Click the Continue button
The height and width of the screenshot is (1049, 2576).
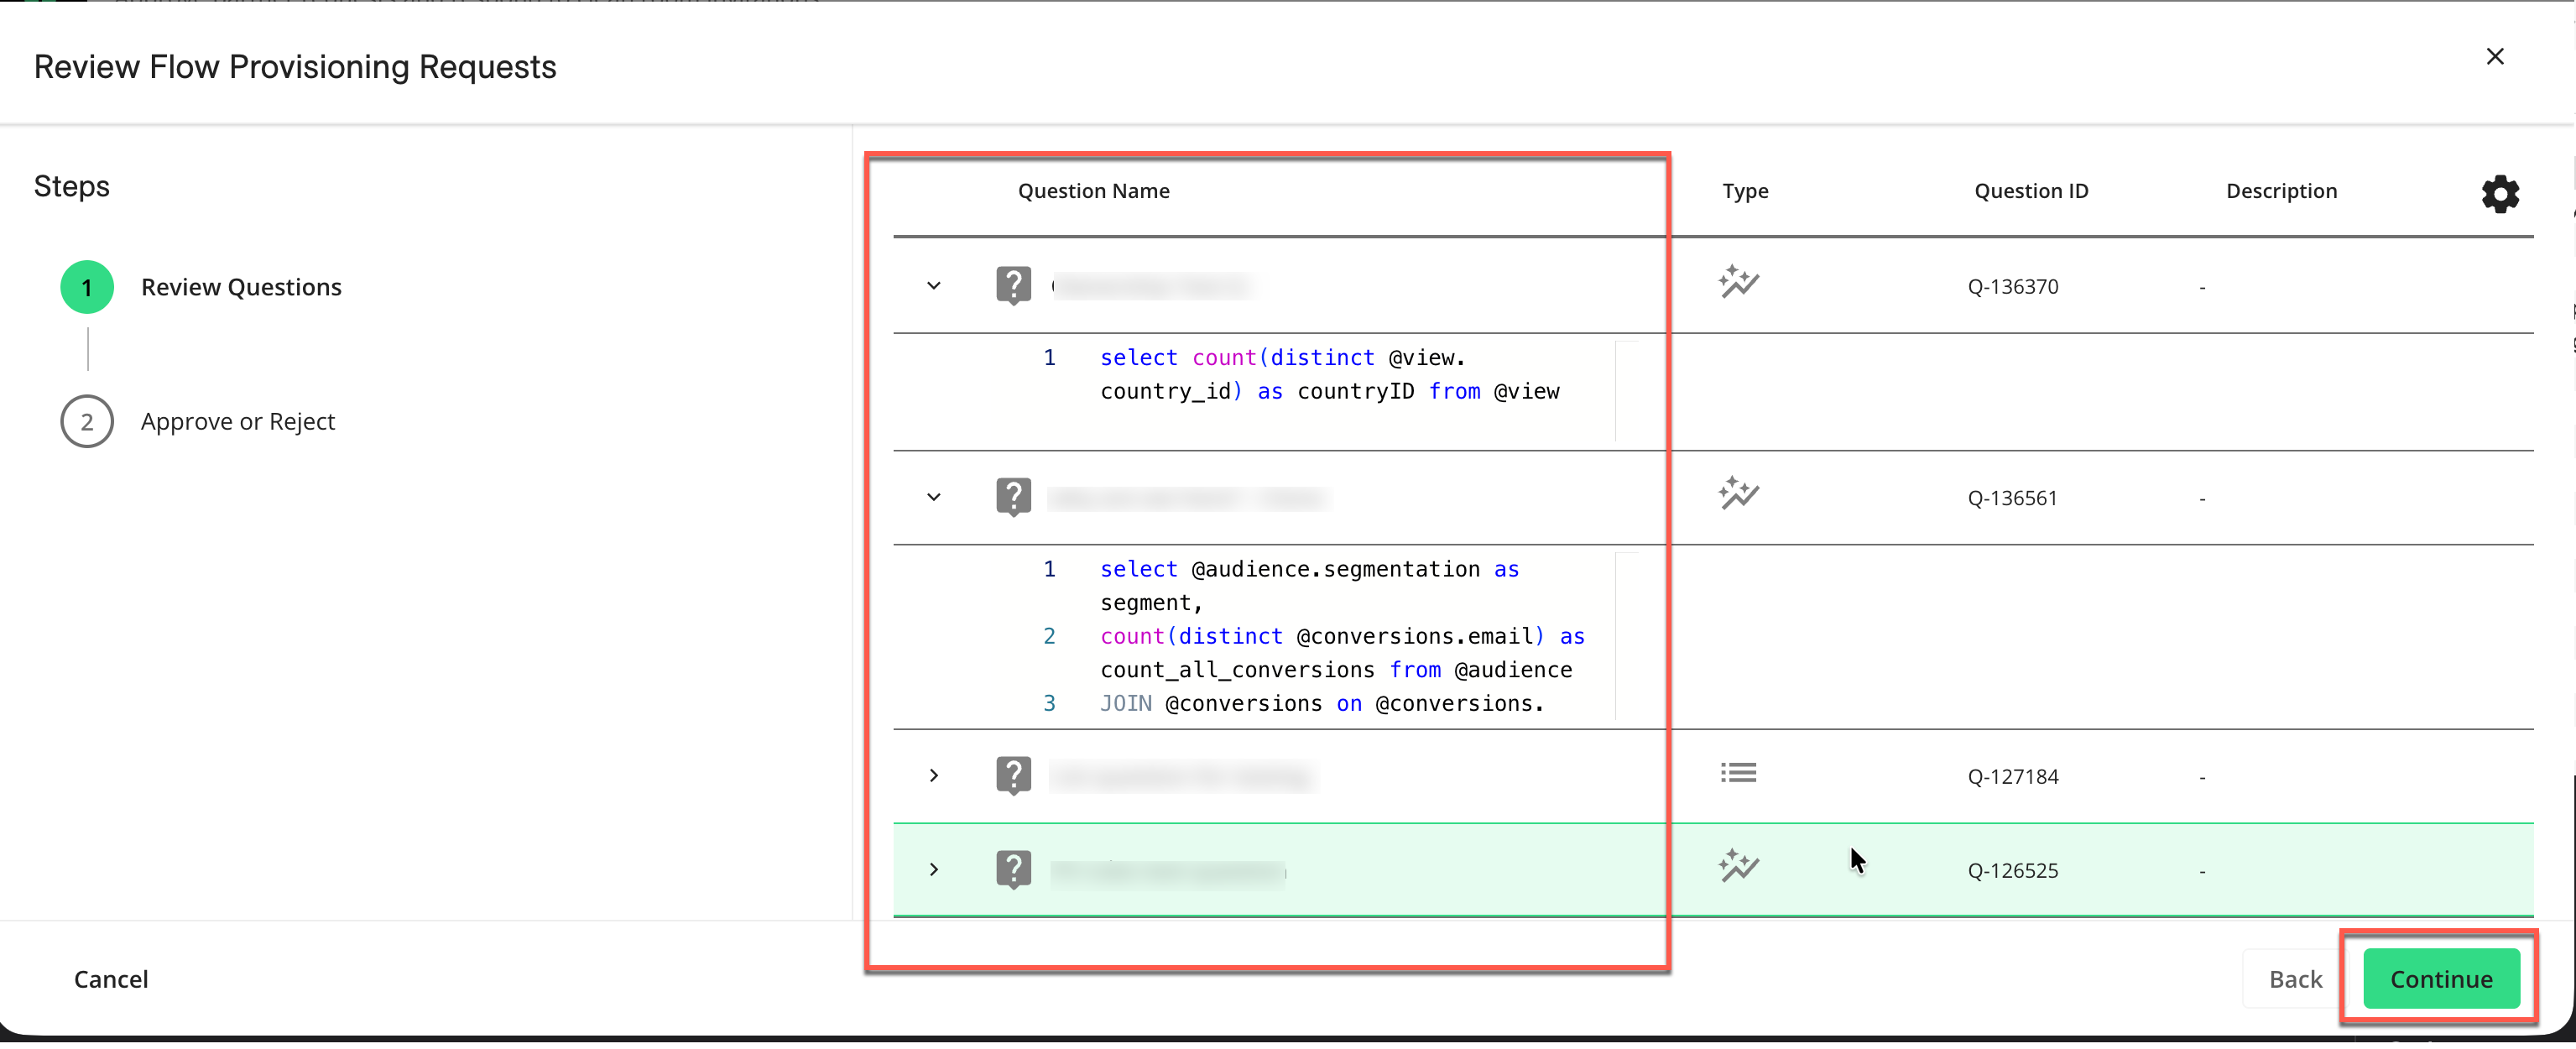(2440, 979)
